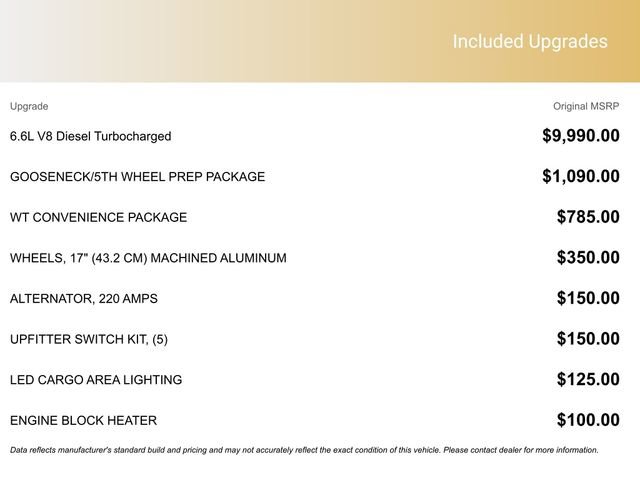Image resolution: width=640 pixels, height=480 pixels.
Task: Click the $350.00 price
Action: 587,258
